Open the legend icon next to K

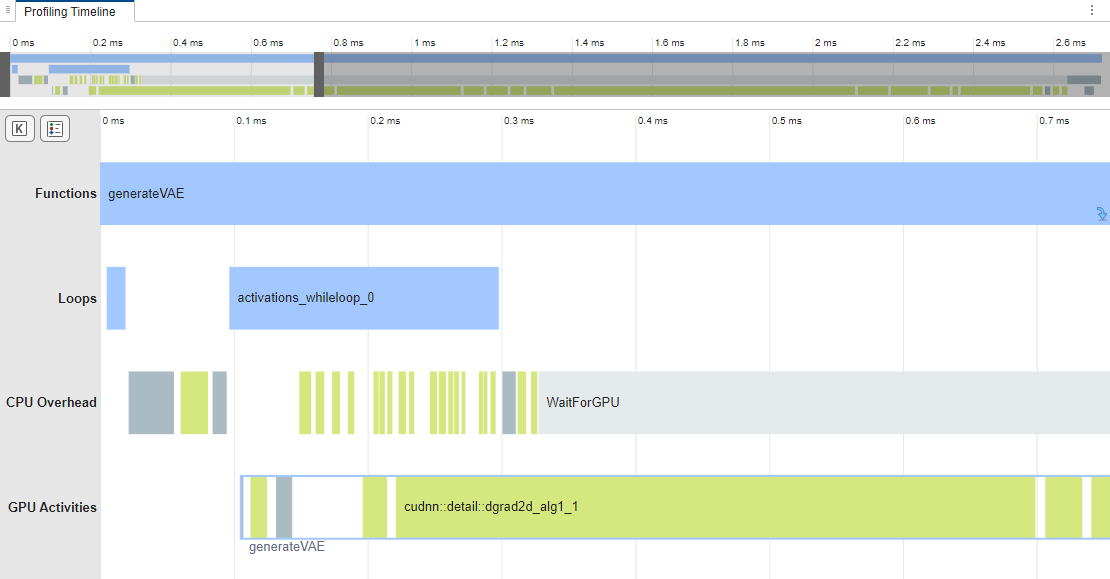coord(55,129)
